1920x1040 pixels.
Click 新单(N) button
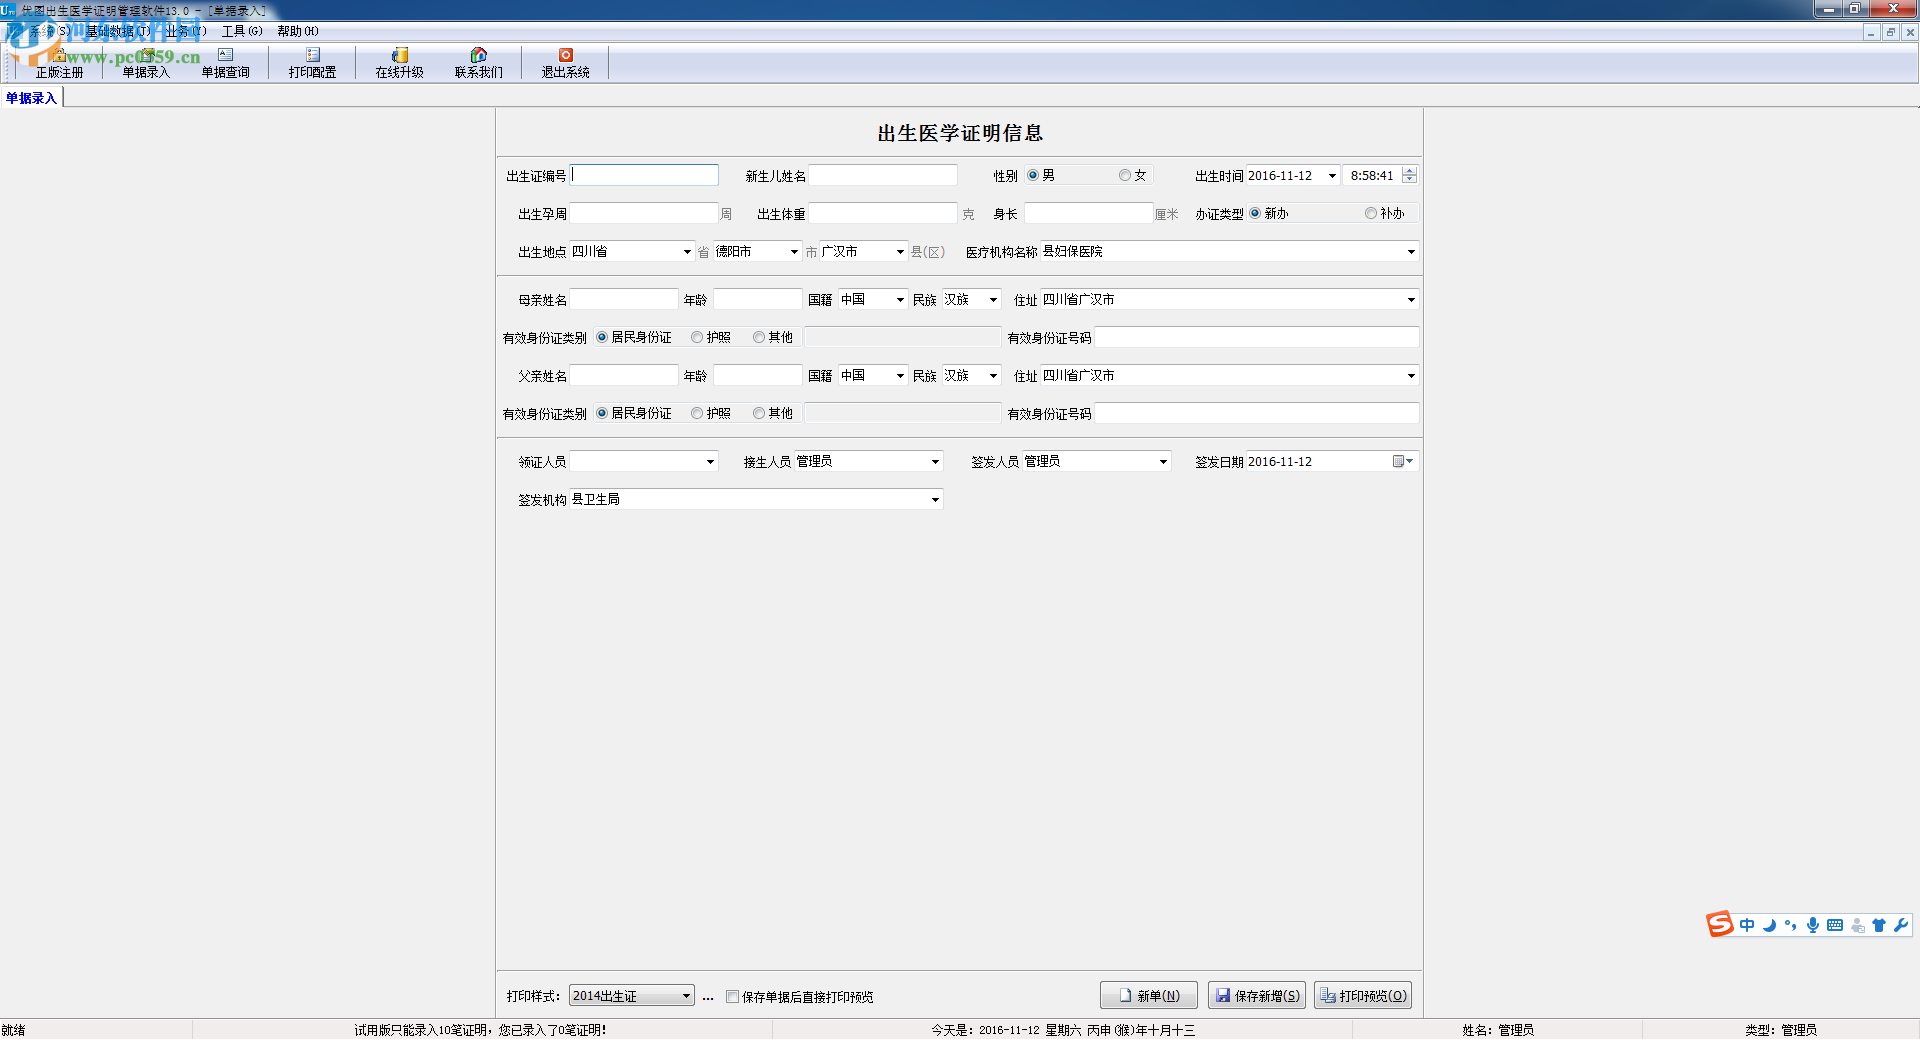[1148, 996]
